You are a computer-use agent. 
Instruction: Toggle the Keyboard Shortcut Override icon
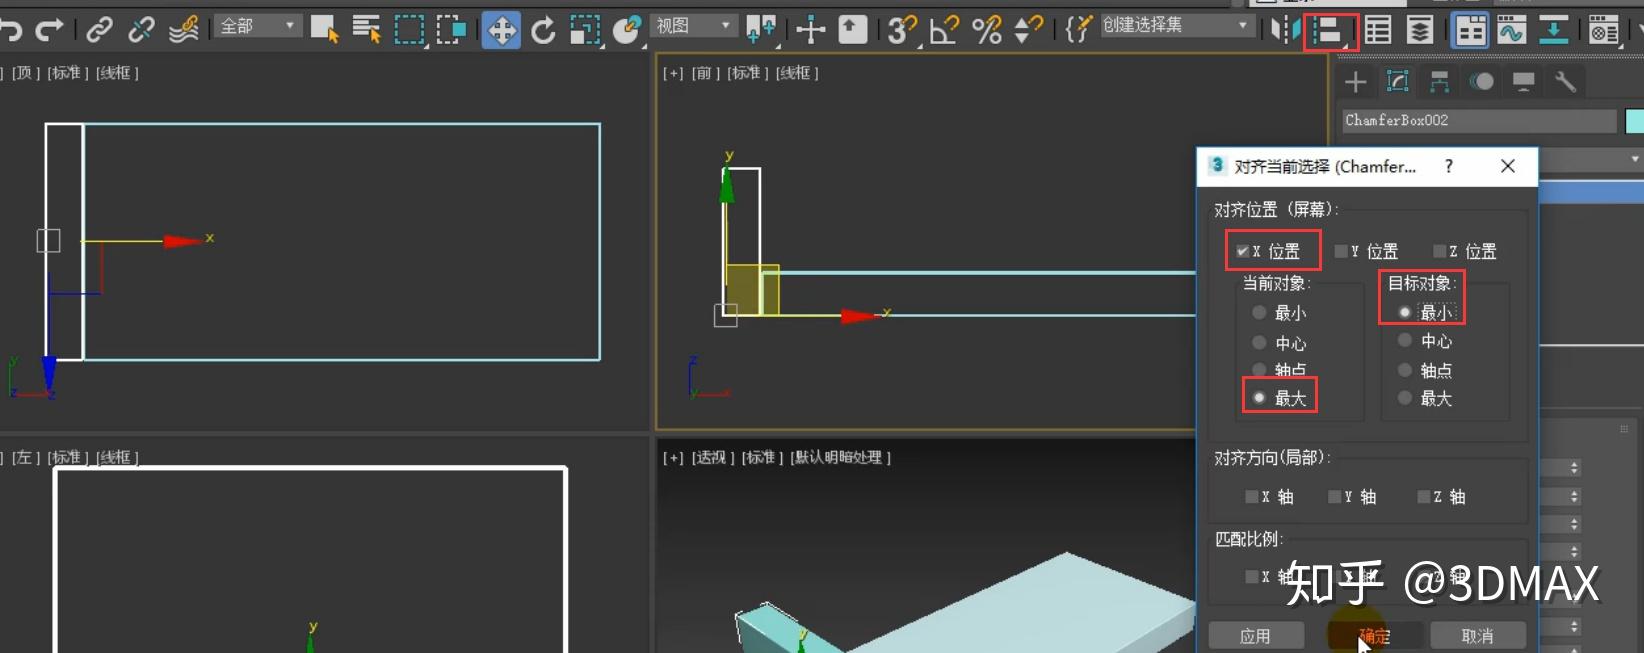coord(853,30)
